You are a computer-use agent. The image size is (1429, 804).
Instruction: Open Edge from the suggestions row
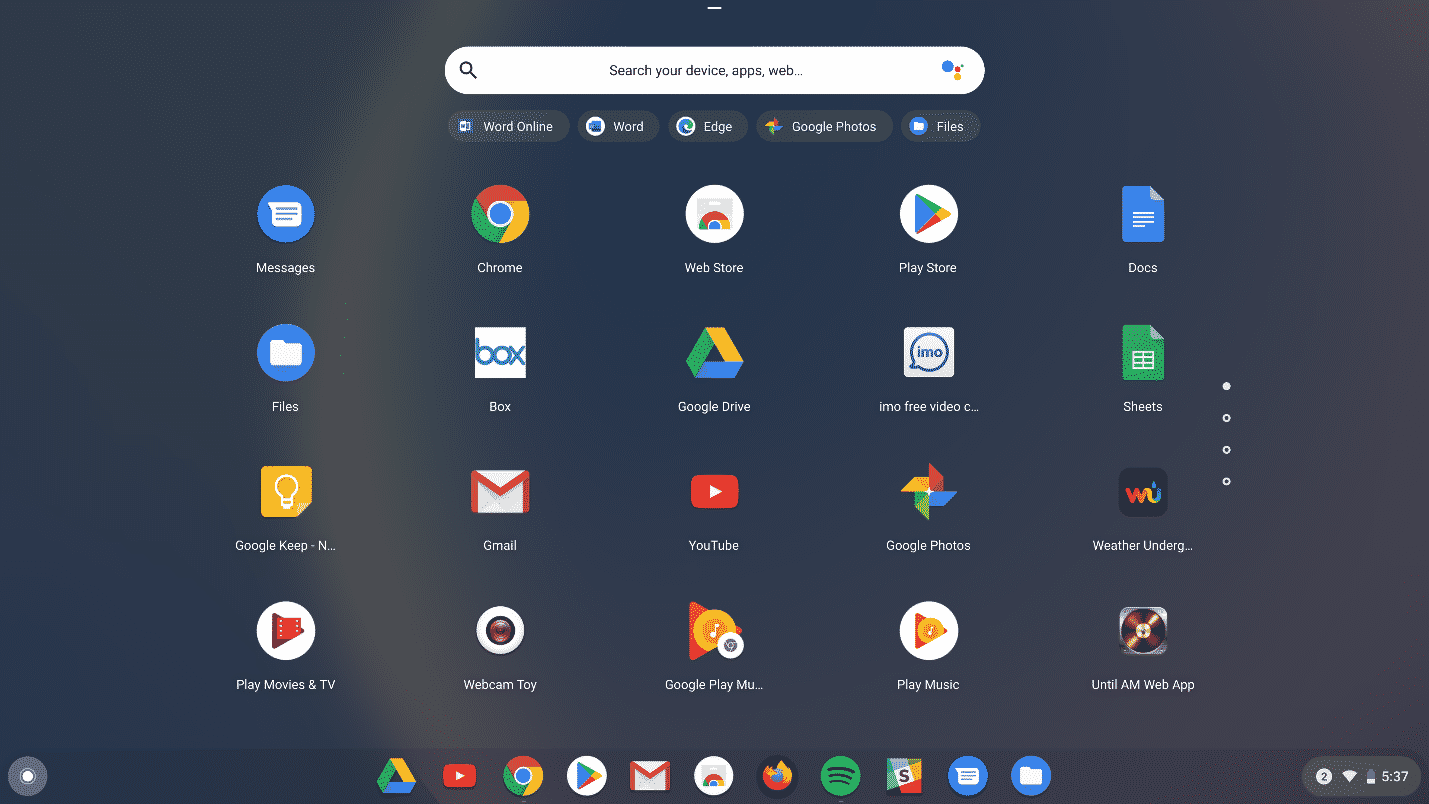pos(708,126)
